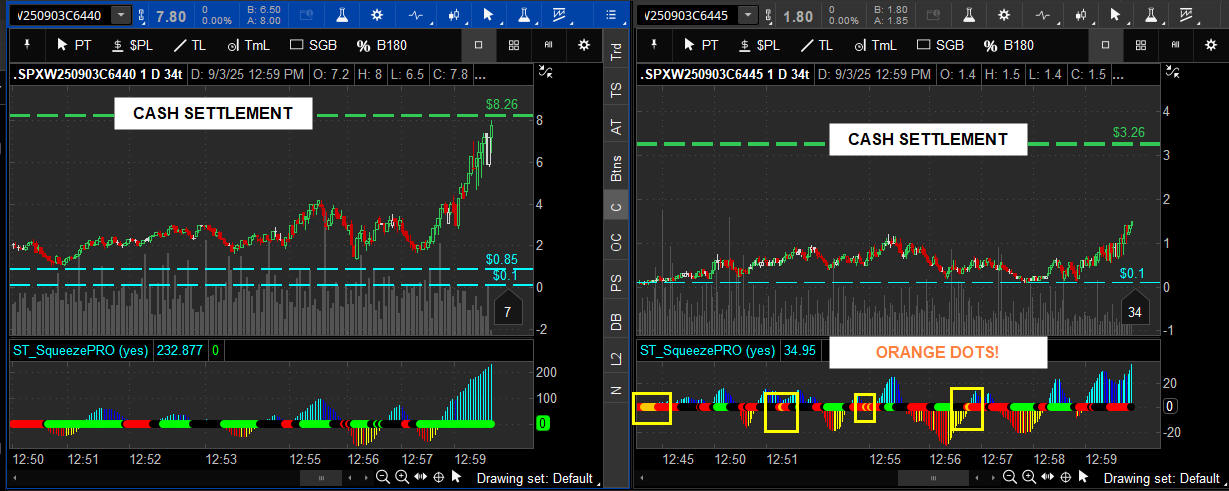Click candlestick chart style icon on right chart
Image resolution: width=1229 pixels, height=491 pixels.
click(x=1082, y=15)
